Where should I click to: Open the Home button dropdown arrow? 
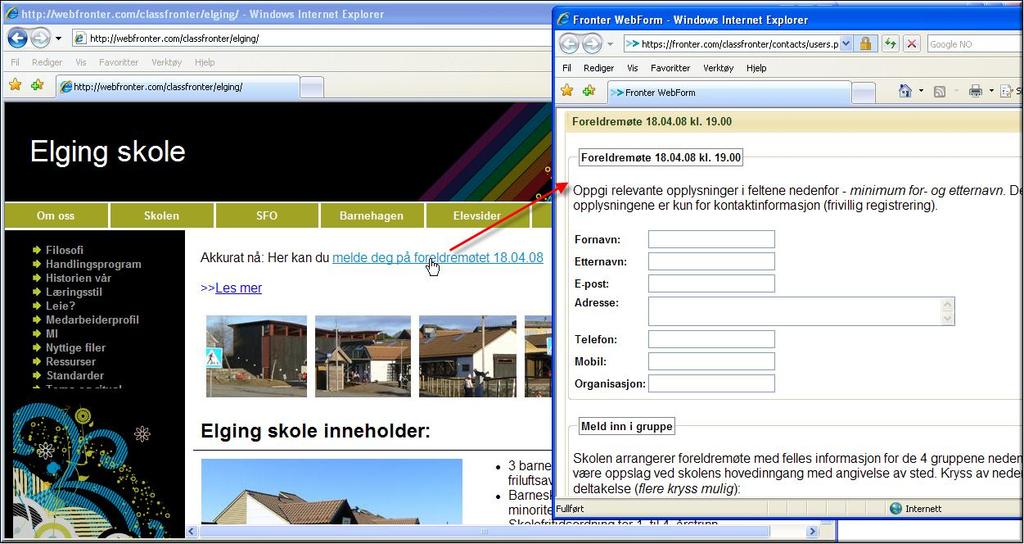pos(921,91)
